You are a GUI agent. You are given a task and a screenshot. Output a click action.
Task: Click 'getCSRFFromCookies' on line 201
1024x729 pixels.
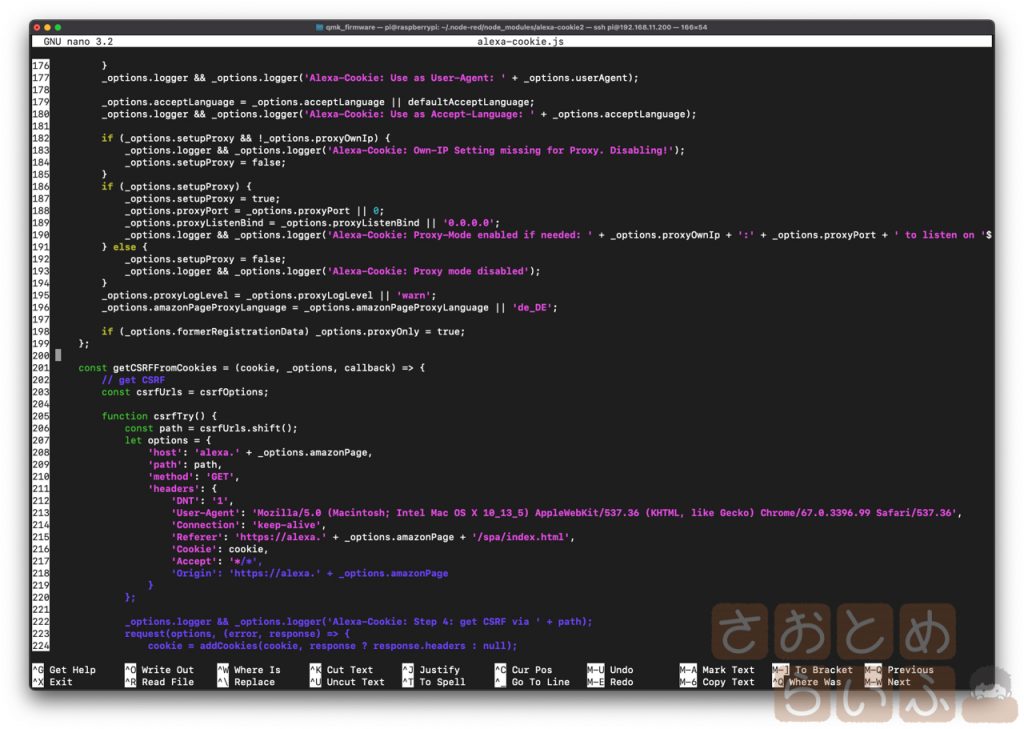pos(165,368)
